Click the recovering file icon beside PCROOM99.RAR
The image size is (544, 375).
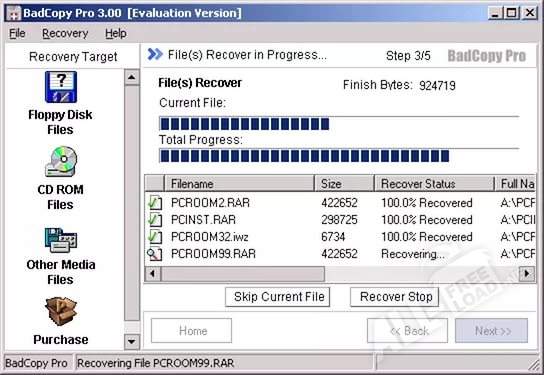tap(155, 254)
